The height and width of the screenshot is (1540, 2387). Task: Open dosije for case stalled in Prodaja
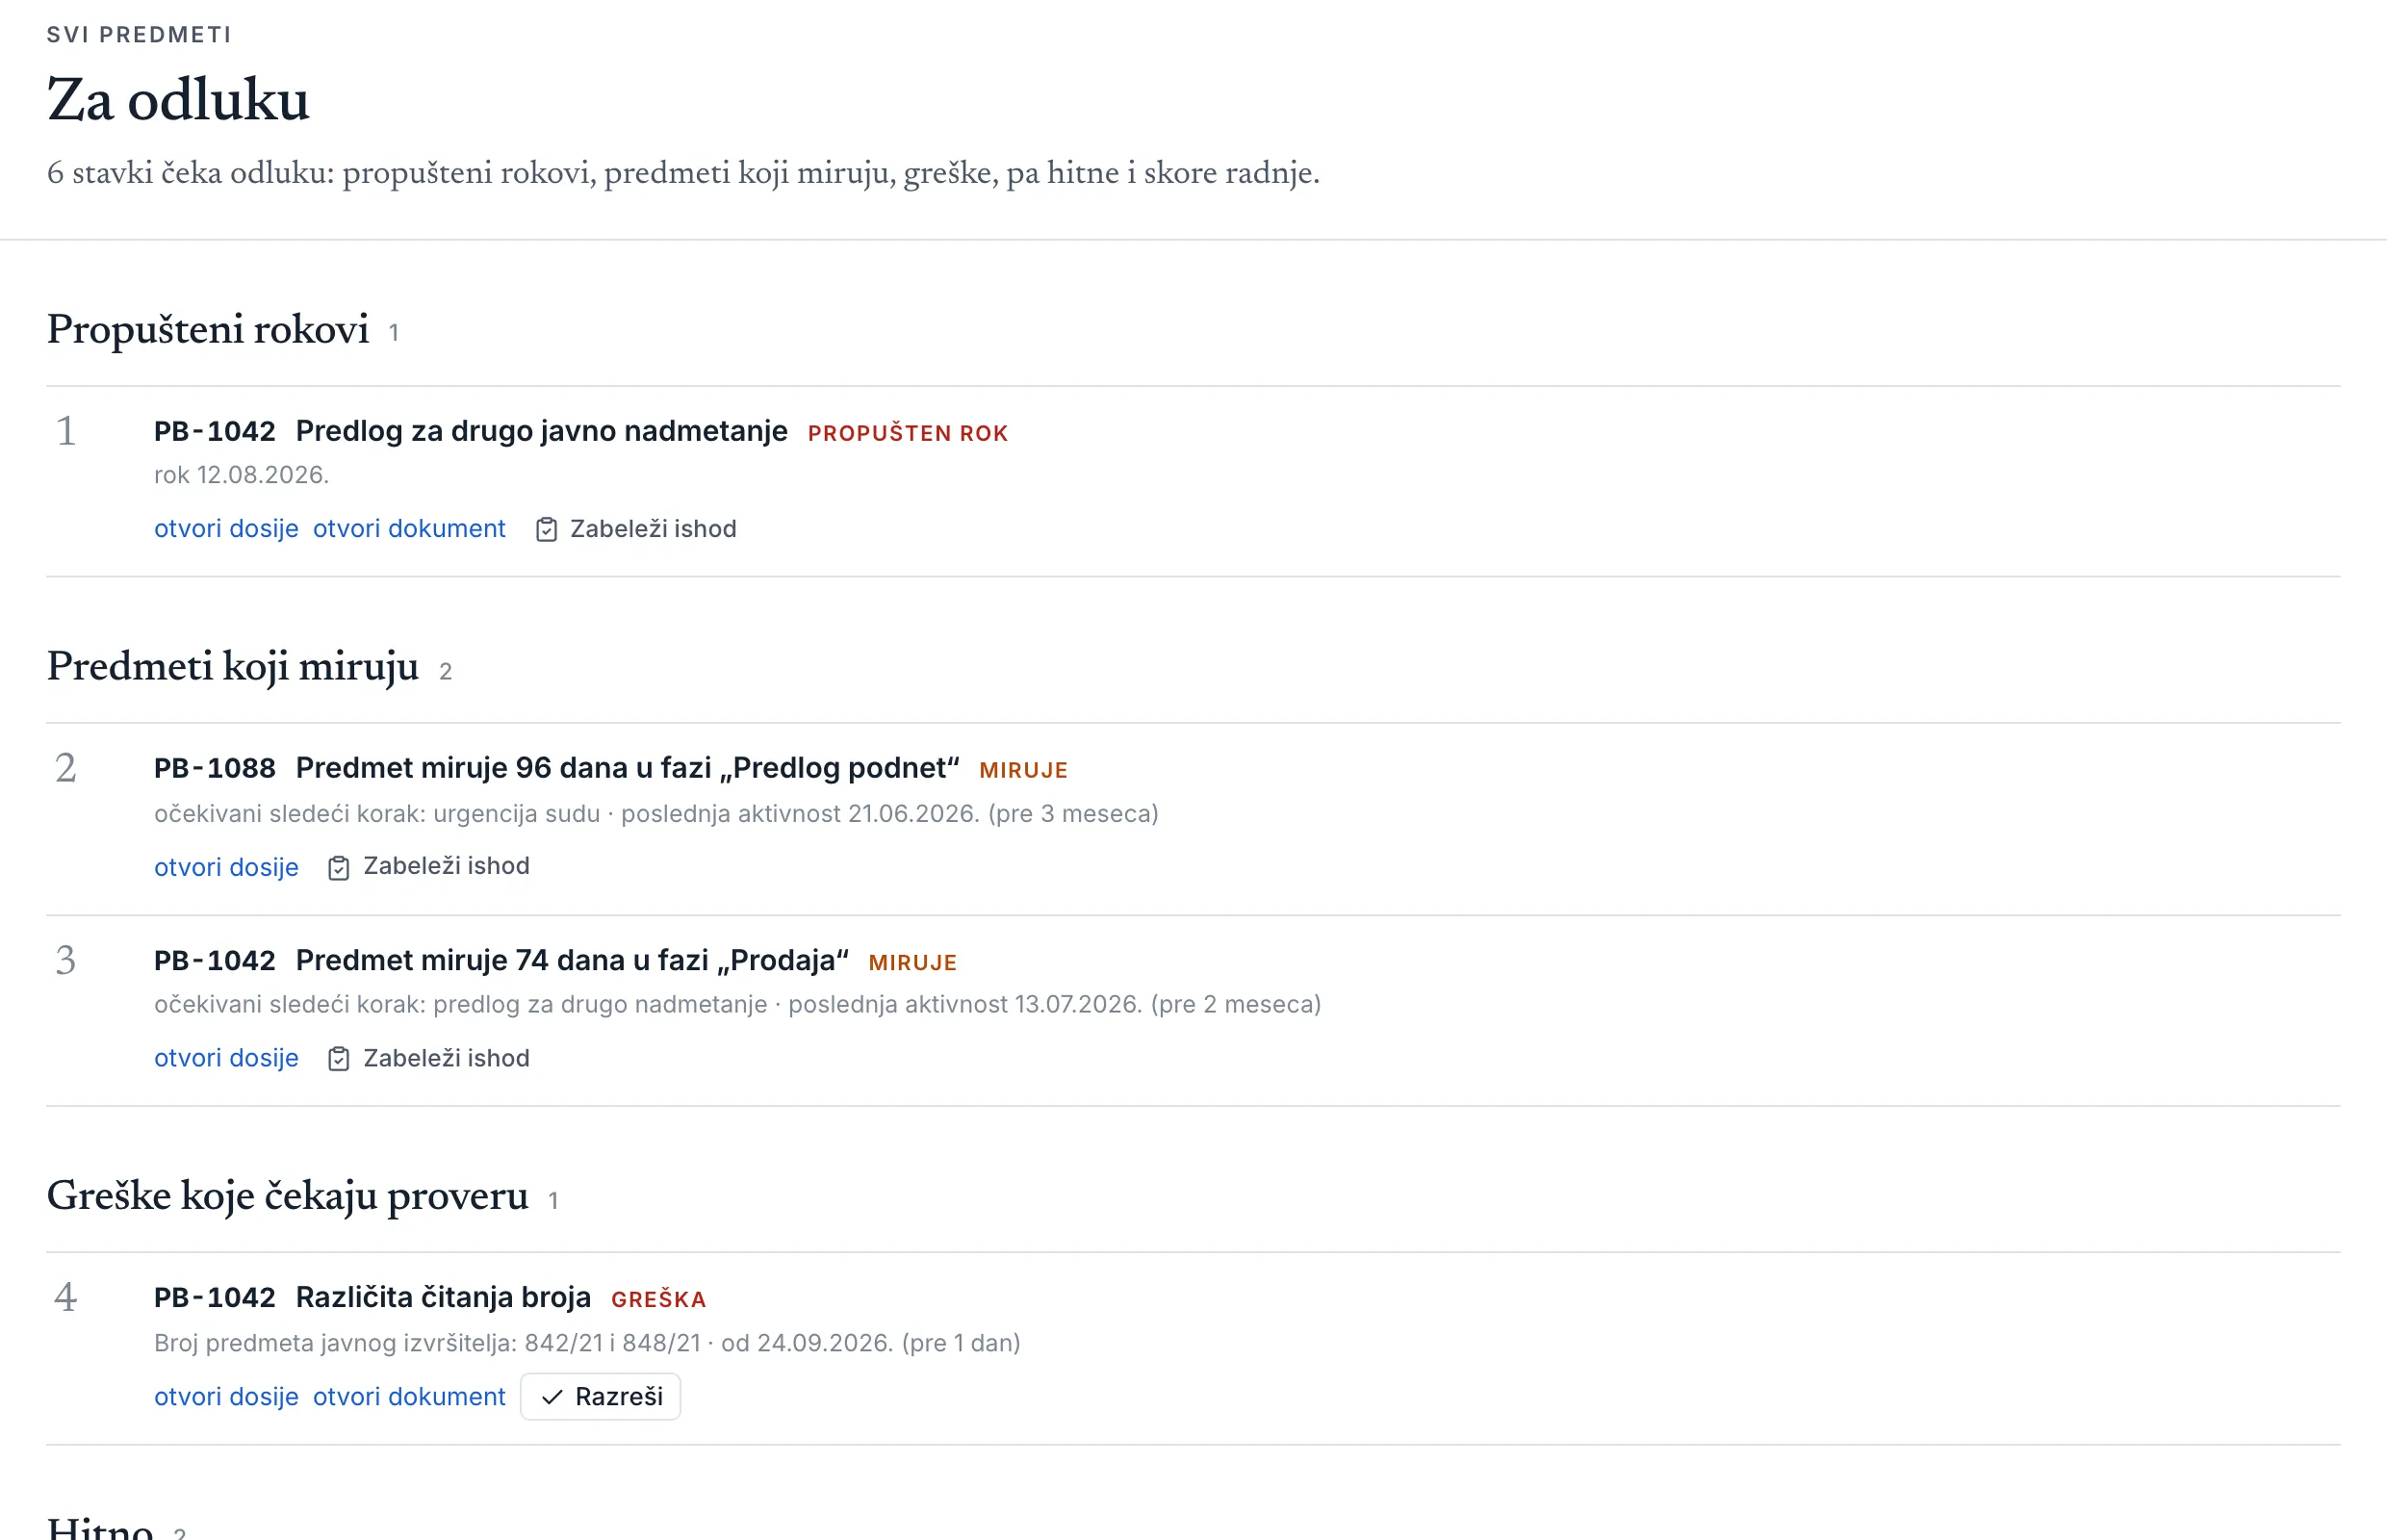[226, 1058]
